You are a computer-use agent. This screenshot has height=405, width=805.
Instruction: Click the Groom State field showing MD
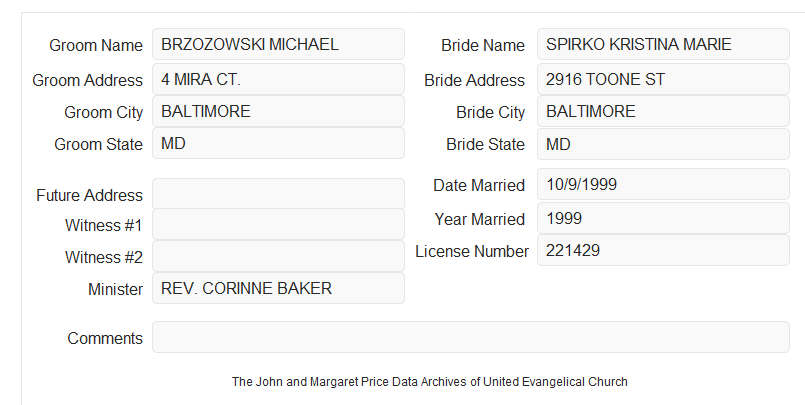[278, 143]
